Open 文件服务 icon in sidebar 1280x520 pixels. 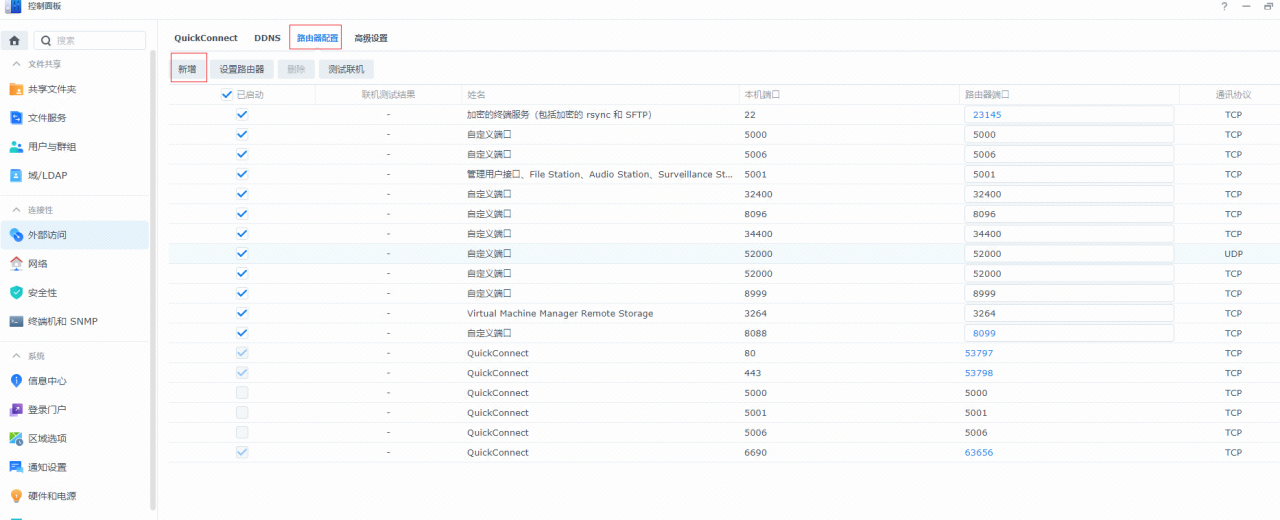point(16,118)
